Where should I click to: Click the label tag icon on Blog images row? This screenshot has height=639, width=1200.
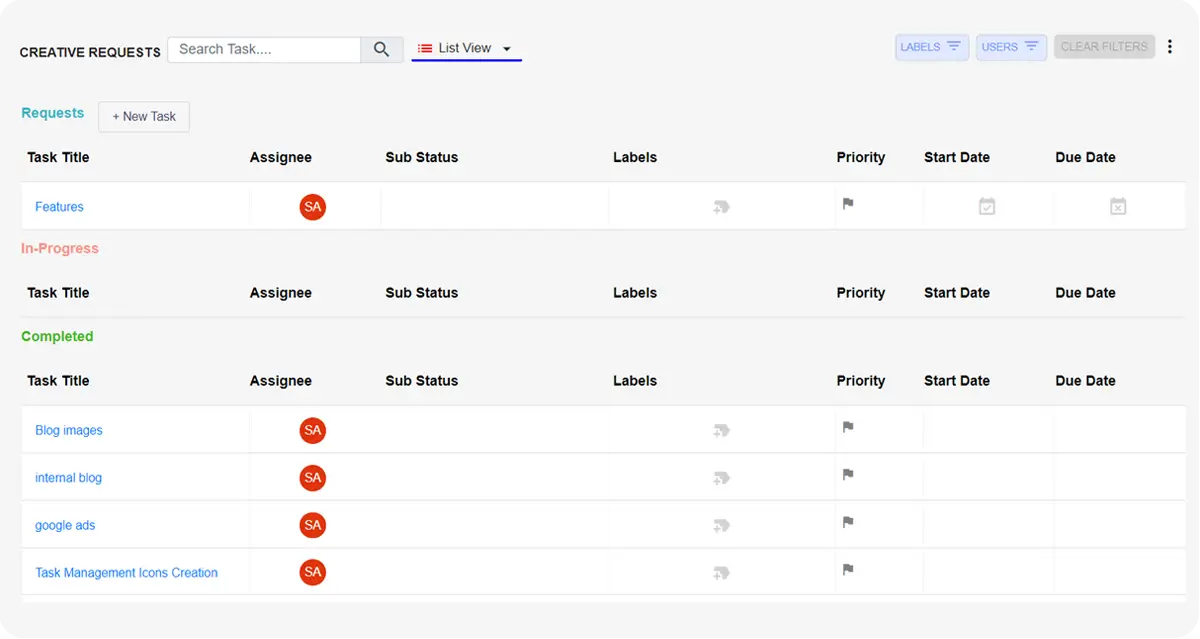[721, 430]
